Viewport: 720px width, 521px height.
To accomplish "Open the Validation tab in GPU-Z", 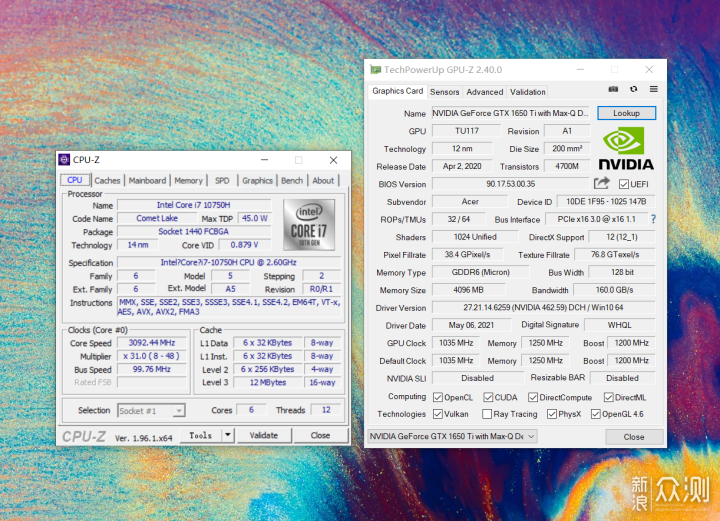I will [528, 92].
